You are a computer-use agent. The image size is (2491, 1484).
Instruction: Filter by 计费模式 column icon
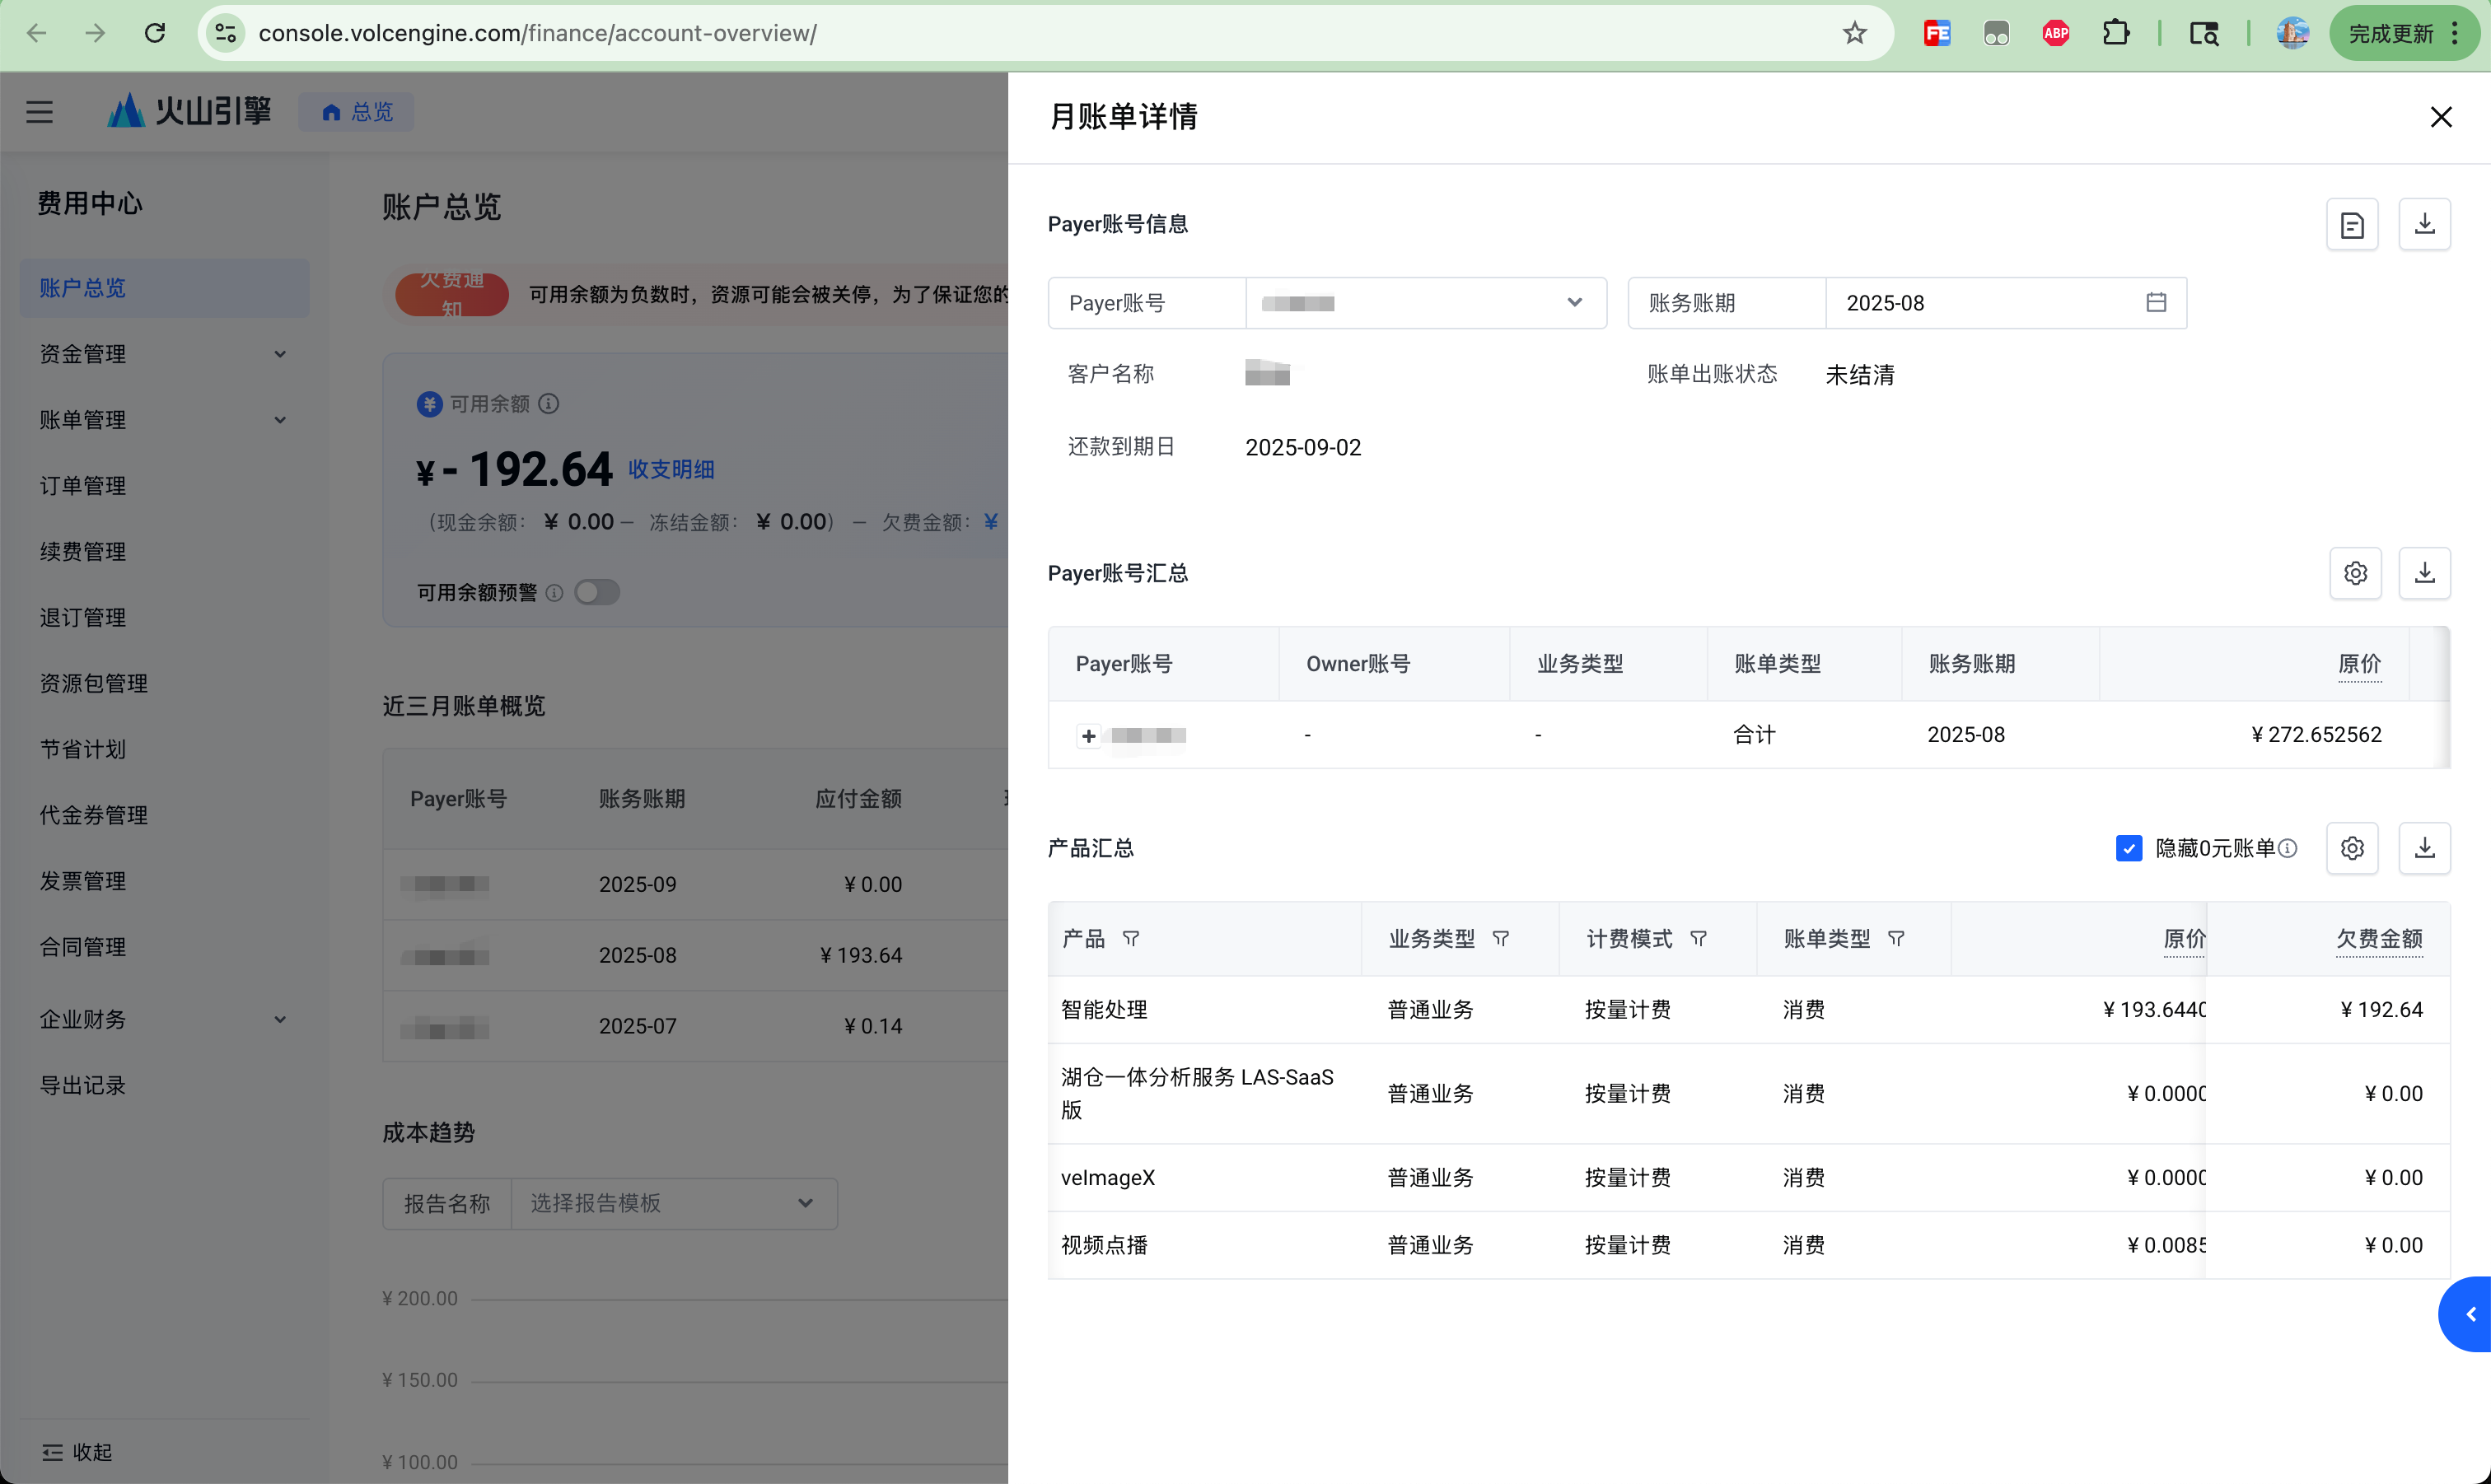pos(1698,938)
